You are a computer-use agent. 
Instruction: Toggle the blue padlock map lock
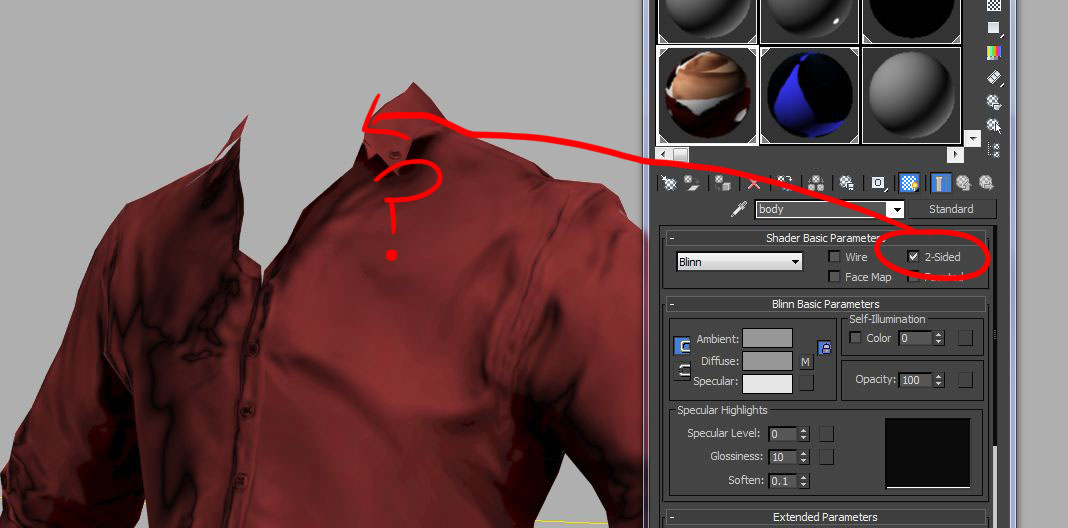(x=825, y=347)
